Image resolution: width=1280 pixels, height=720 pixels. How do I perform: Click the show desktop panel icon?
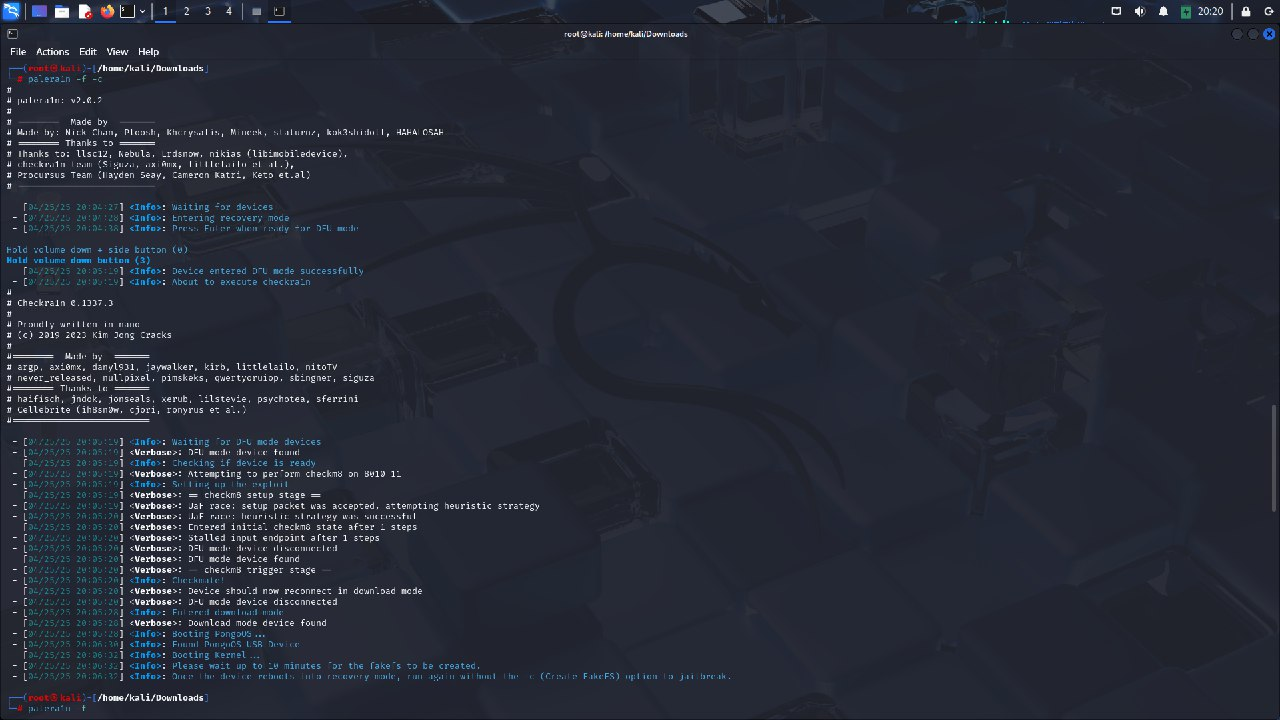click(x=39, y=11)
